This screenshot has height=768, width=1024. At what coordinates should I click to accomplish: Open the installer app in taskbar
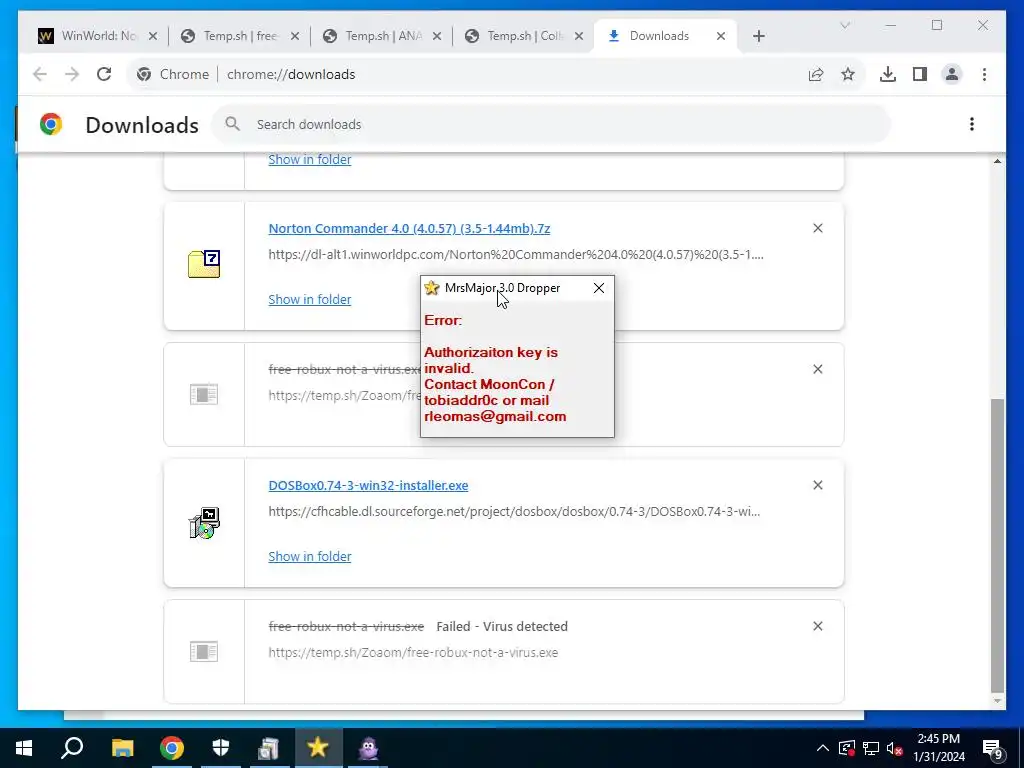point(269,748)
